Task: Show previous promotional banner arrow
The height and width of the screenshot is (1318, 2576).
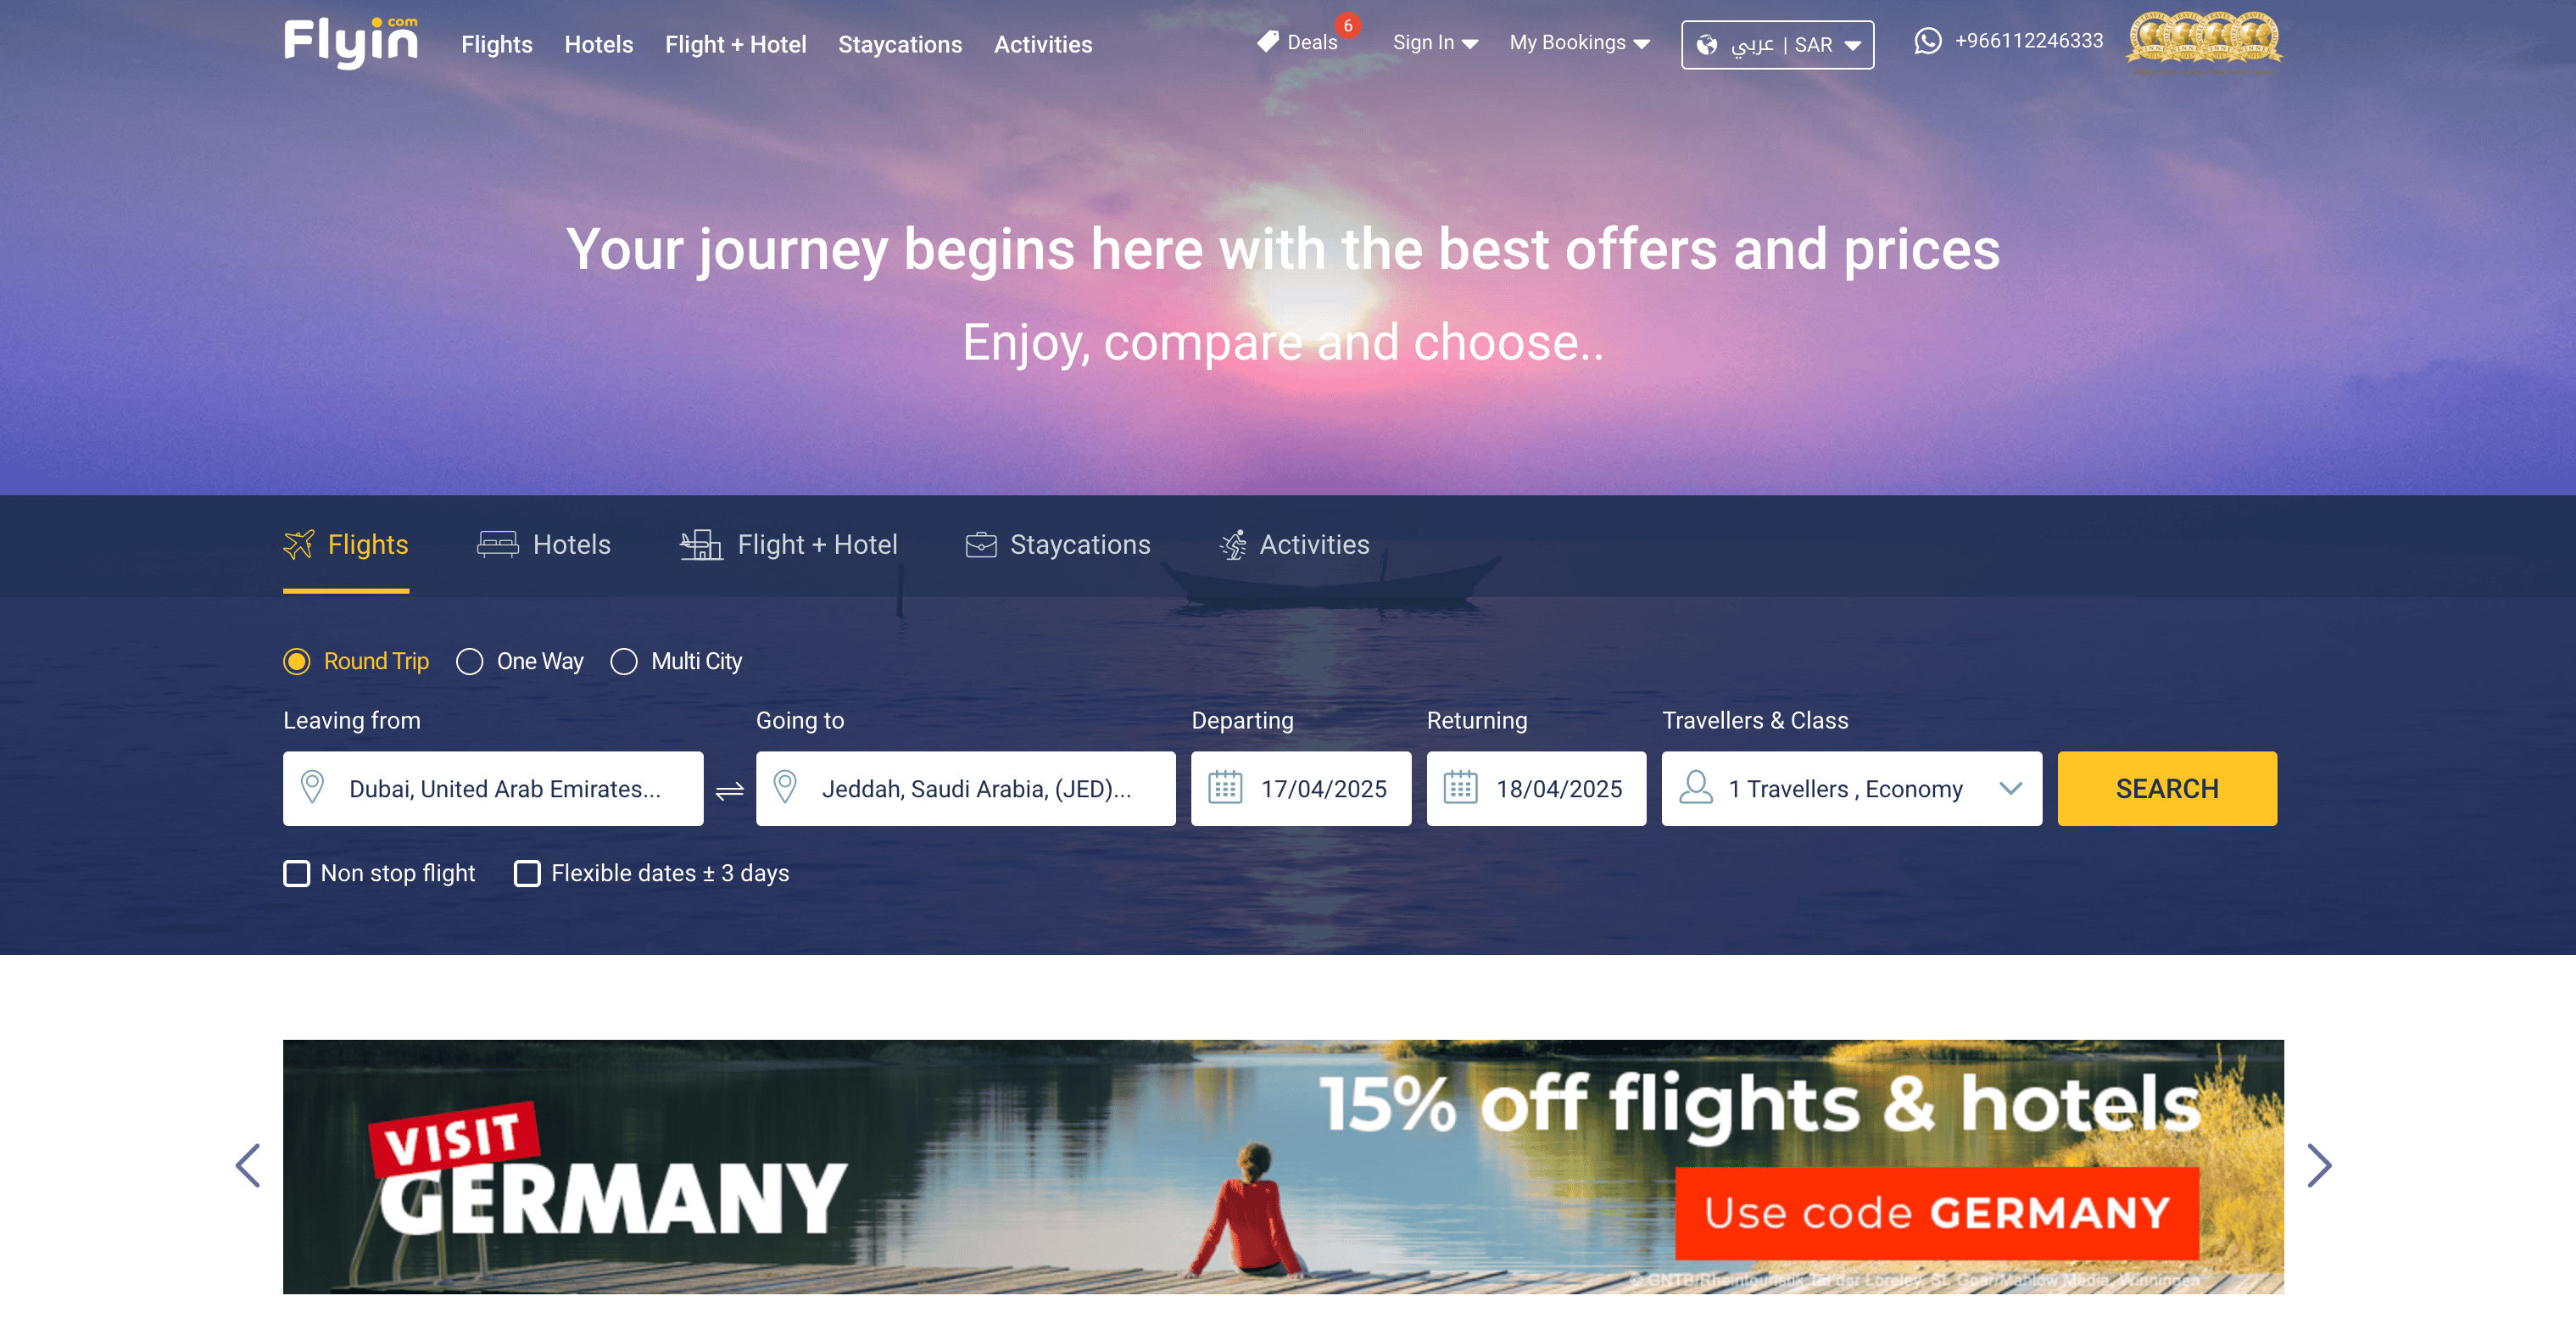Action: (248, 1166)
